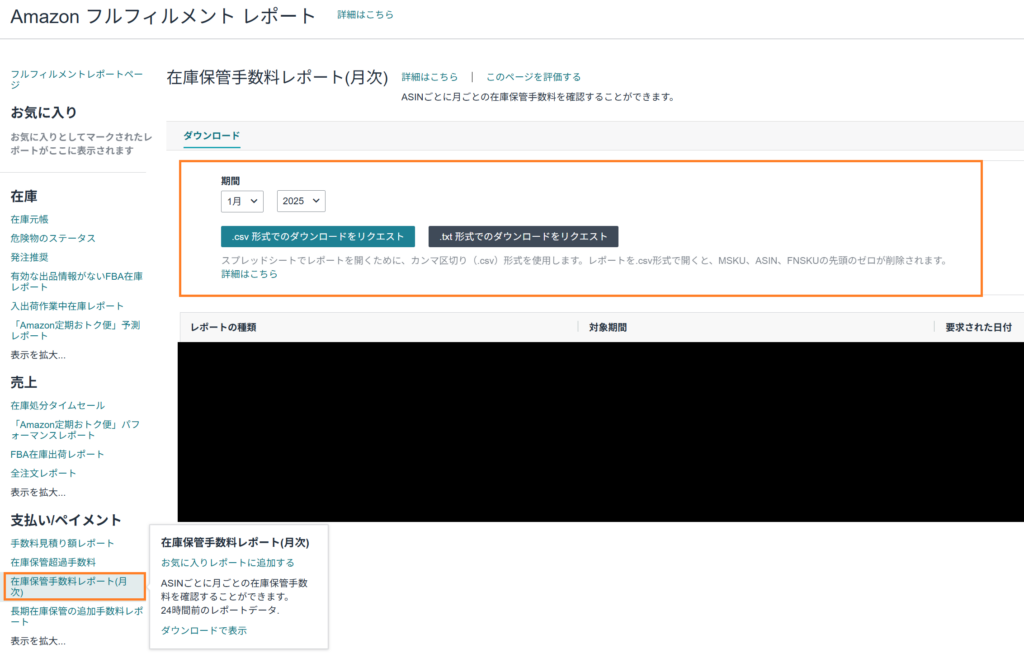Open FBA在庫出荷レポート
Screen dimensions: 1024x653
[x=57, y=454]
